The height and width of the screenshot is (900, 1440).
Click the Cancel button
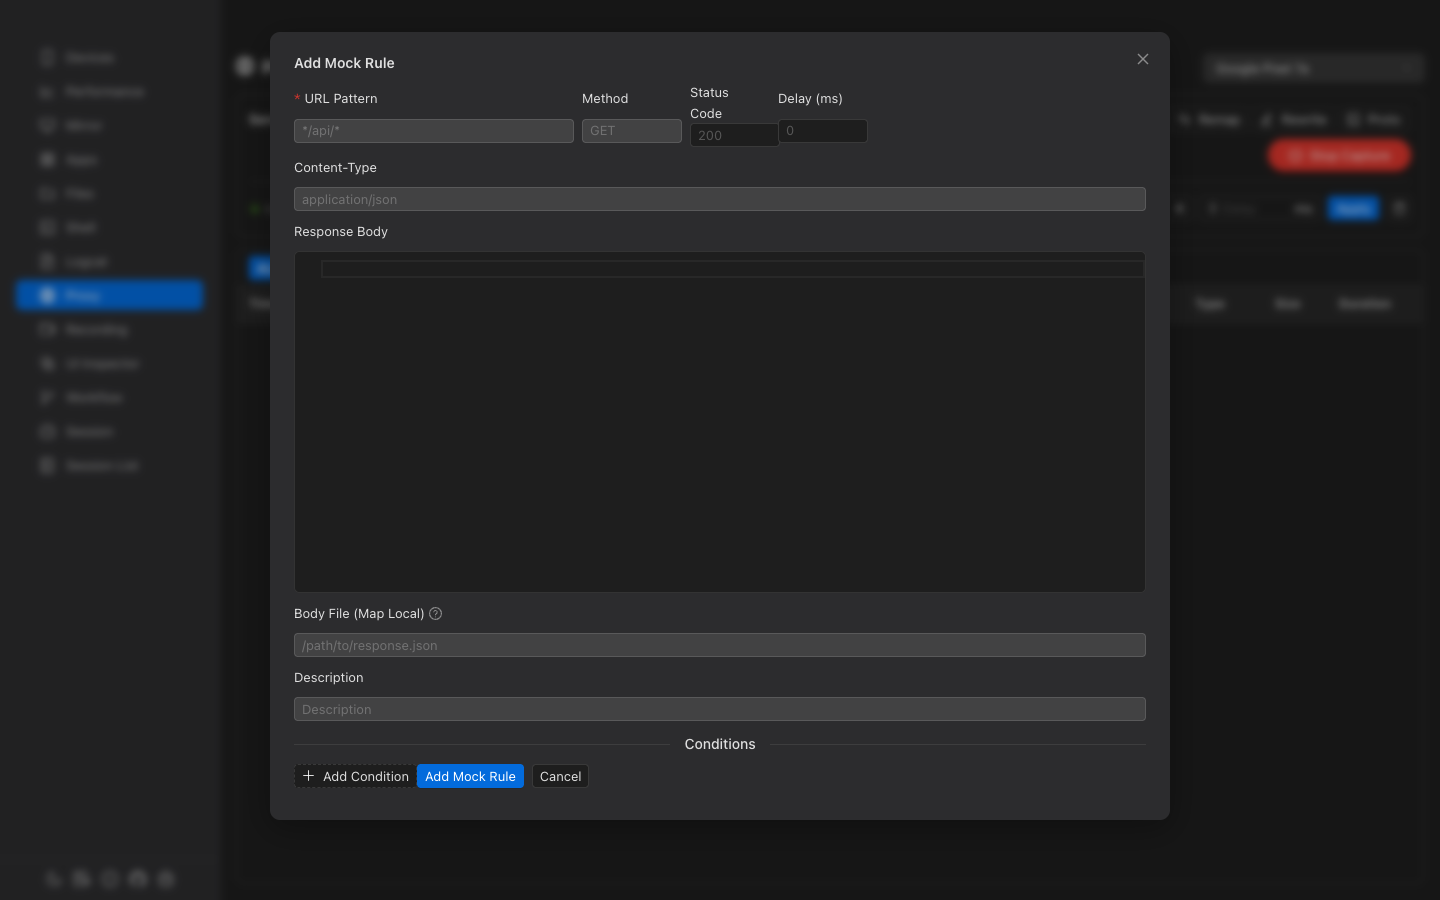[560, 776]
